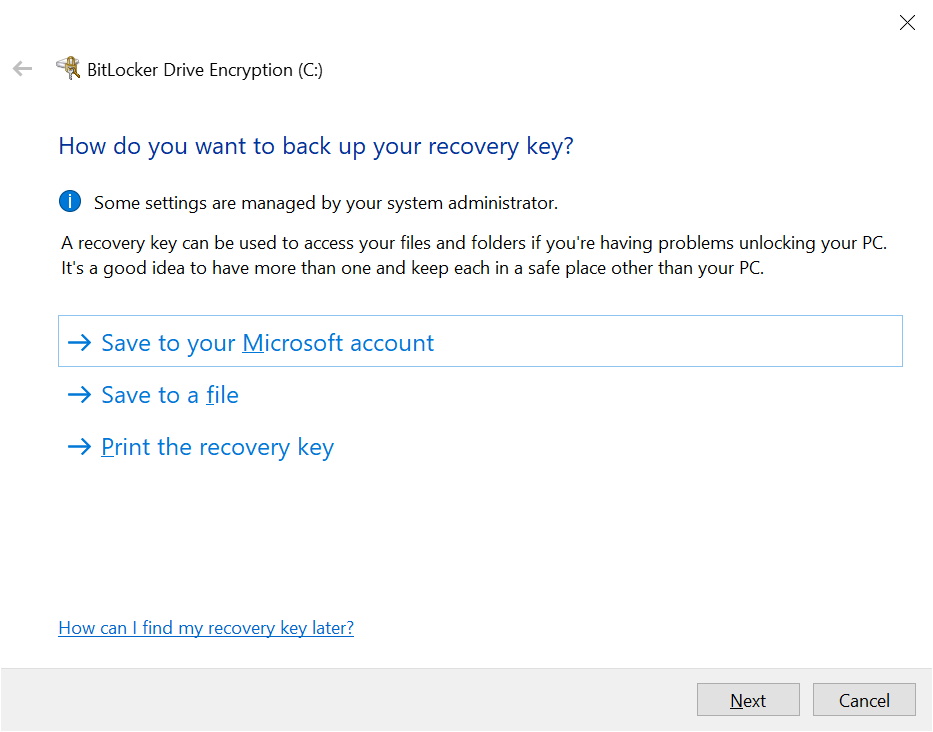The height and width of the screenshot is (732, 933).
Task: Open 'How can I find my recovery key later?'
Action: (x=206, y=628)
